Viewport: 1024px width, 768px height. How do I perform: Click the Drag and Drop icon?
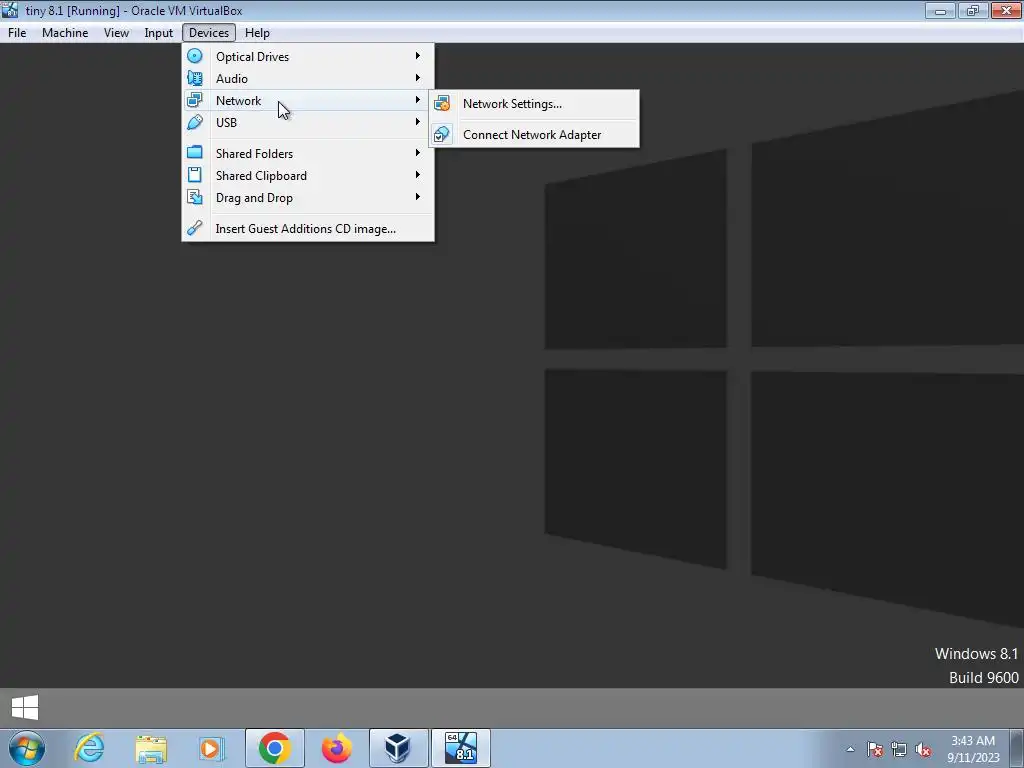click(195, 197)
